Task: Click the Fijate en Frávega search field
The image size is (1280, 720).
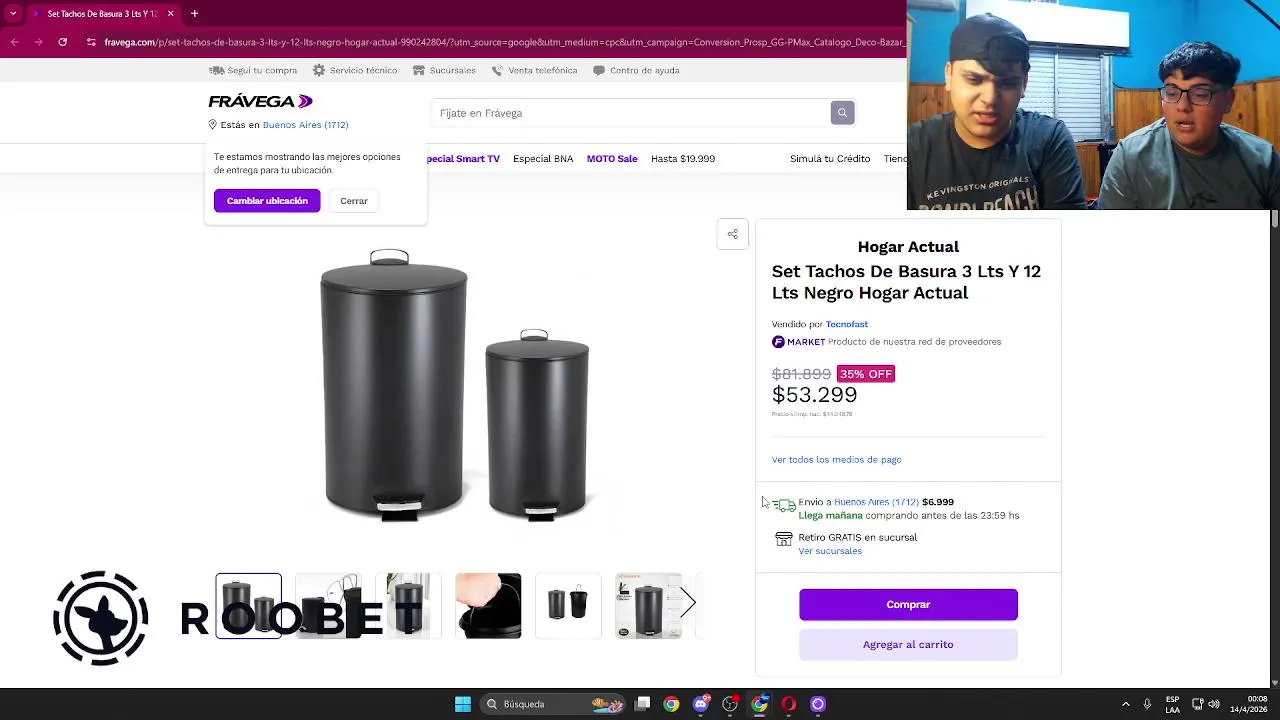Action: 634,113
